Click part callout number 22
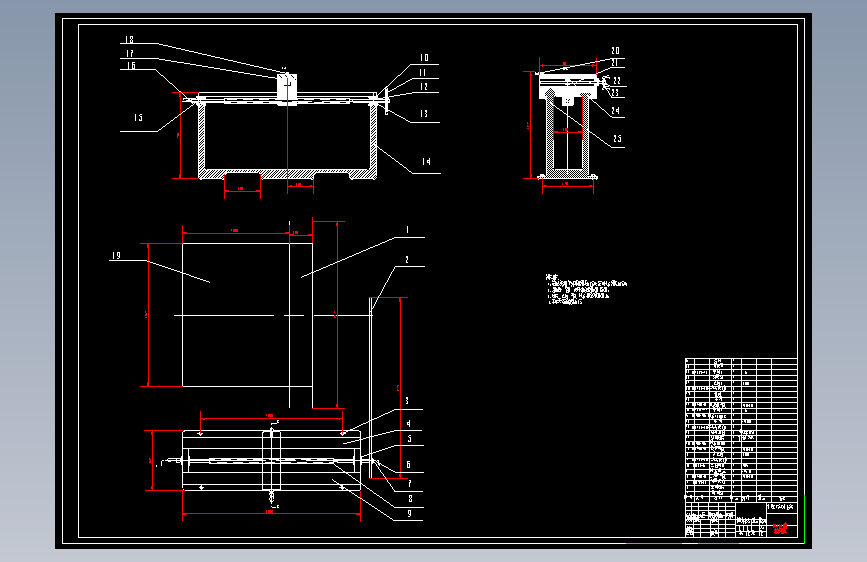867x562 pixels. [x=617, y=81]
